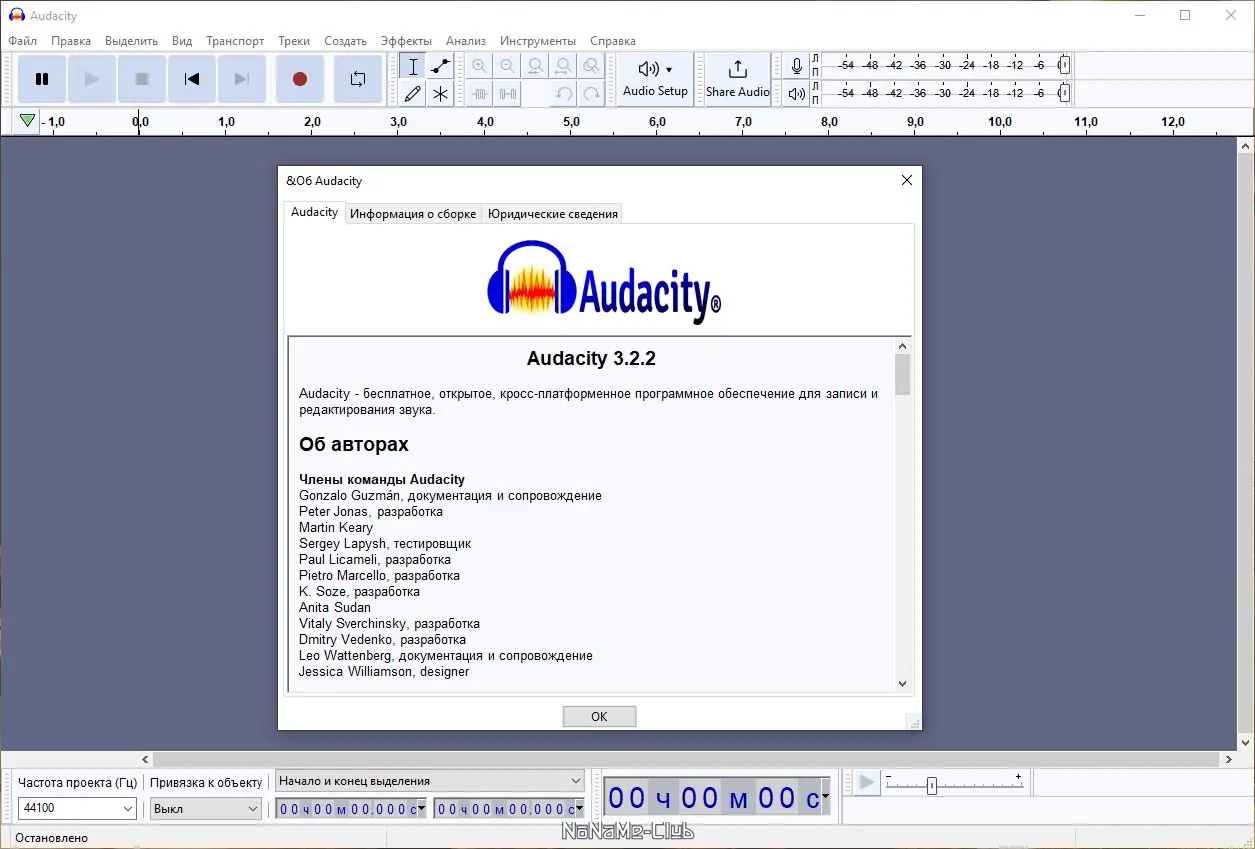Image resolution: width=1255 pixels, height=849 pixels.
Task: Click the recording level slider handle
Action: point(1064,65)
